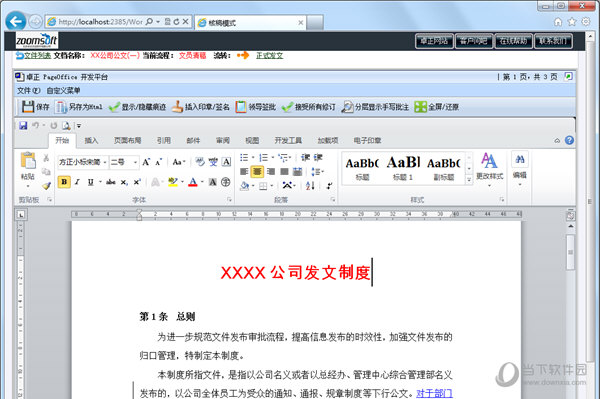Viewport: 600px width, 399px height.
Task: Click the 保存 save button in PageOffice toolbar
Action: click(x=35, y=107)
